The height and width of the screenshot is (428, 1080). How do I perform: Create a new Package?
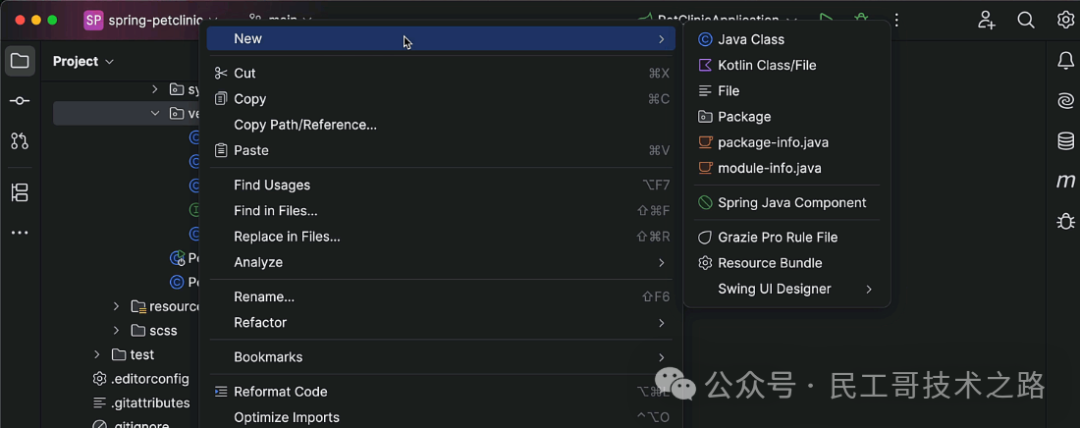point(787,116)
